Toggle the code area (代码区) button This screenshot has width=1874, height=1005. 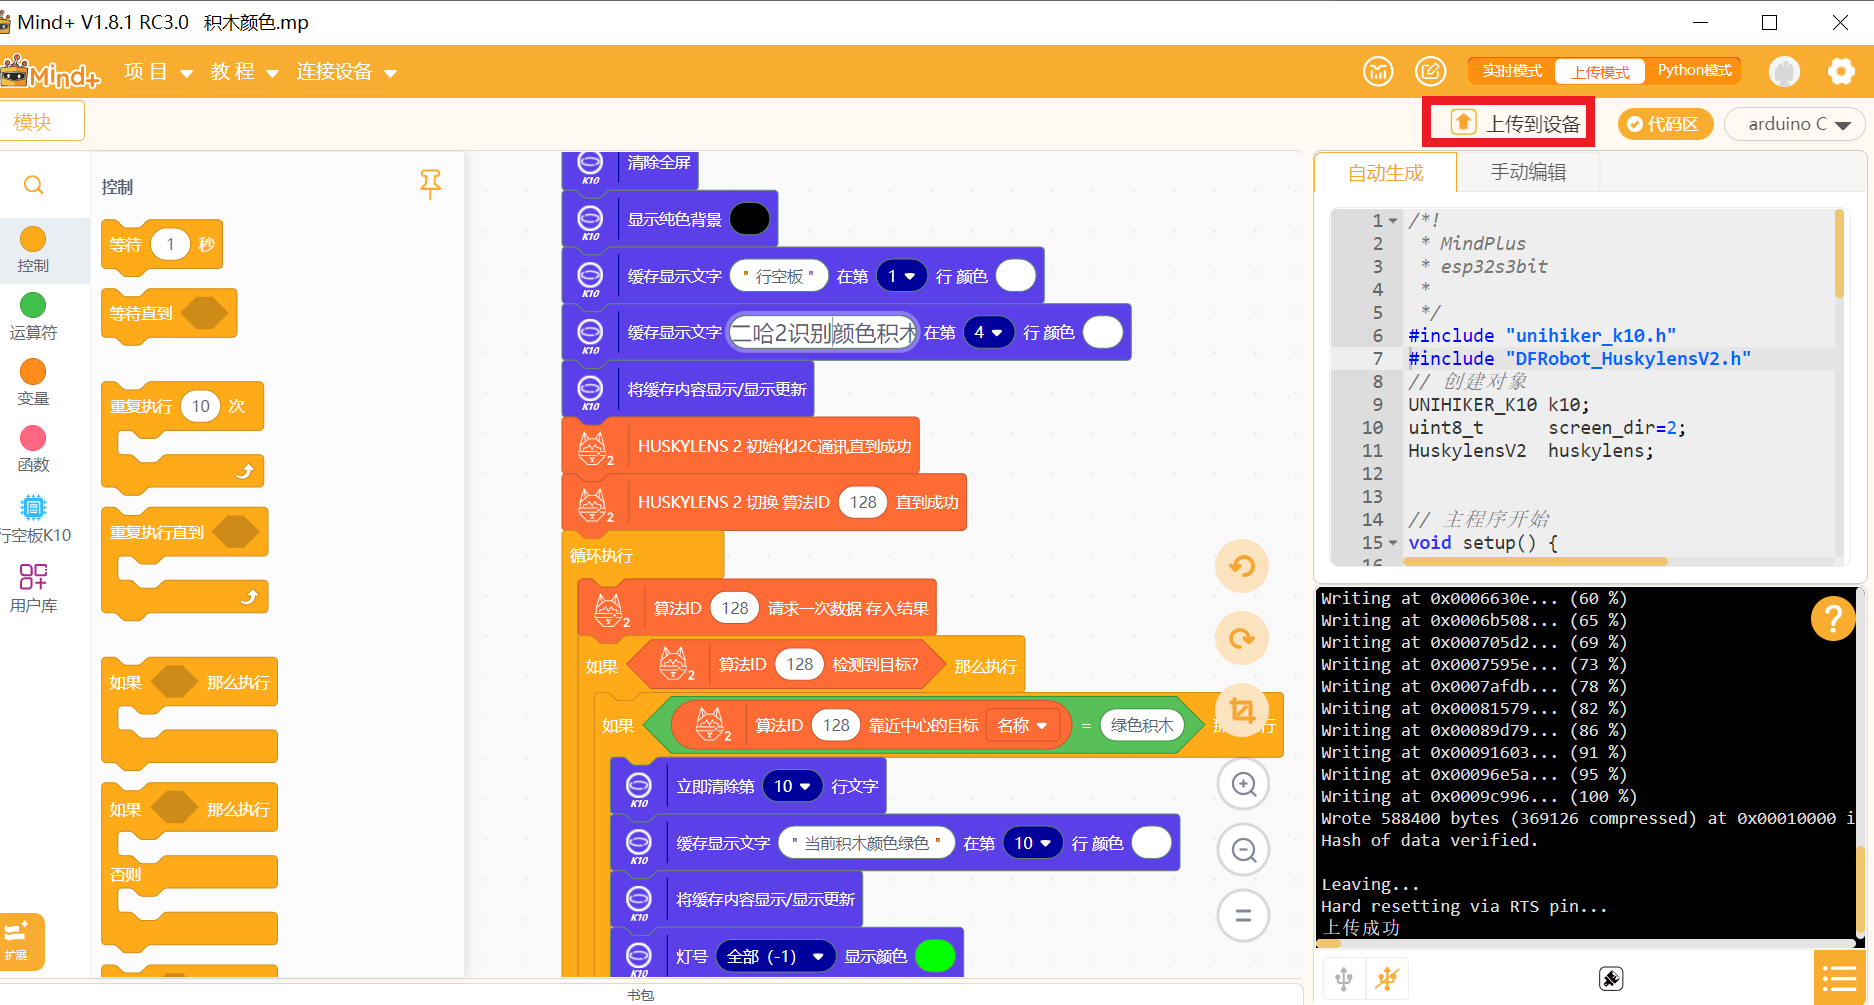point(1664,124)
